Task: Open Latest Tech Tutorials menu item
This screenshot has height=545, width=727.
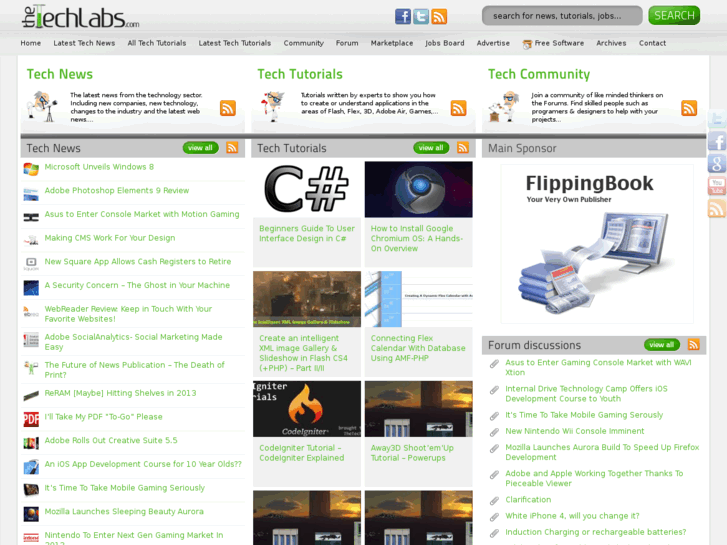Action: point(235,43)
